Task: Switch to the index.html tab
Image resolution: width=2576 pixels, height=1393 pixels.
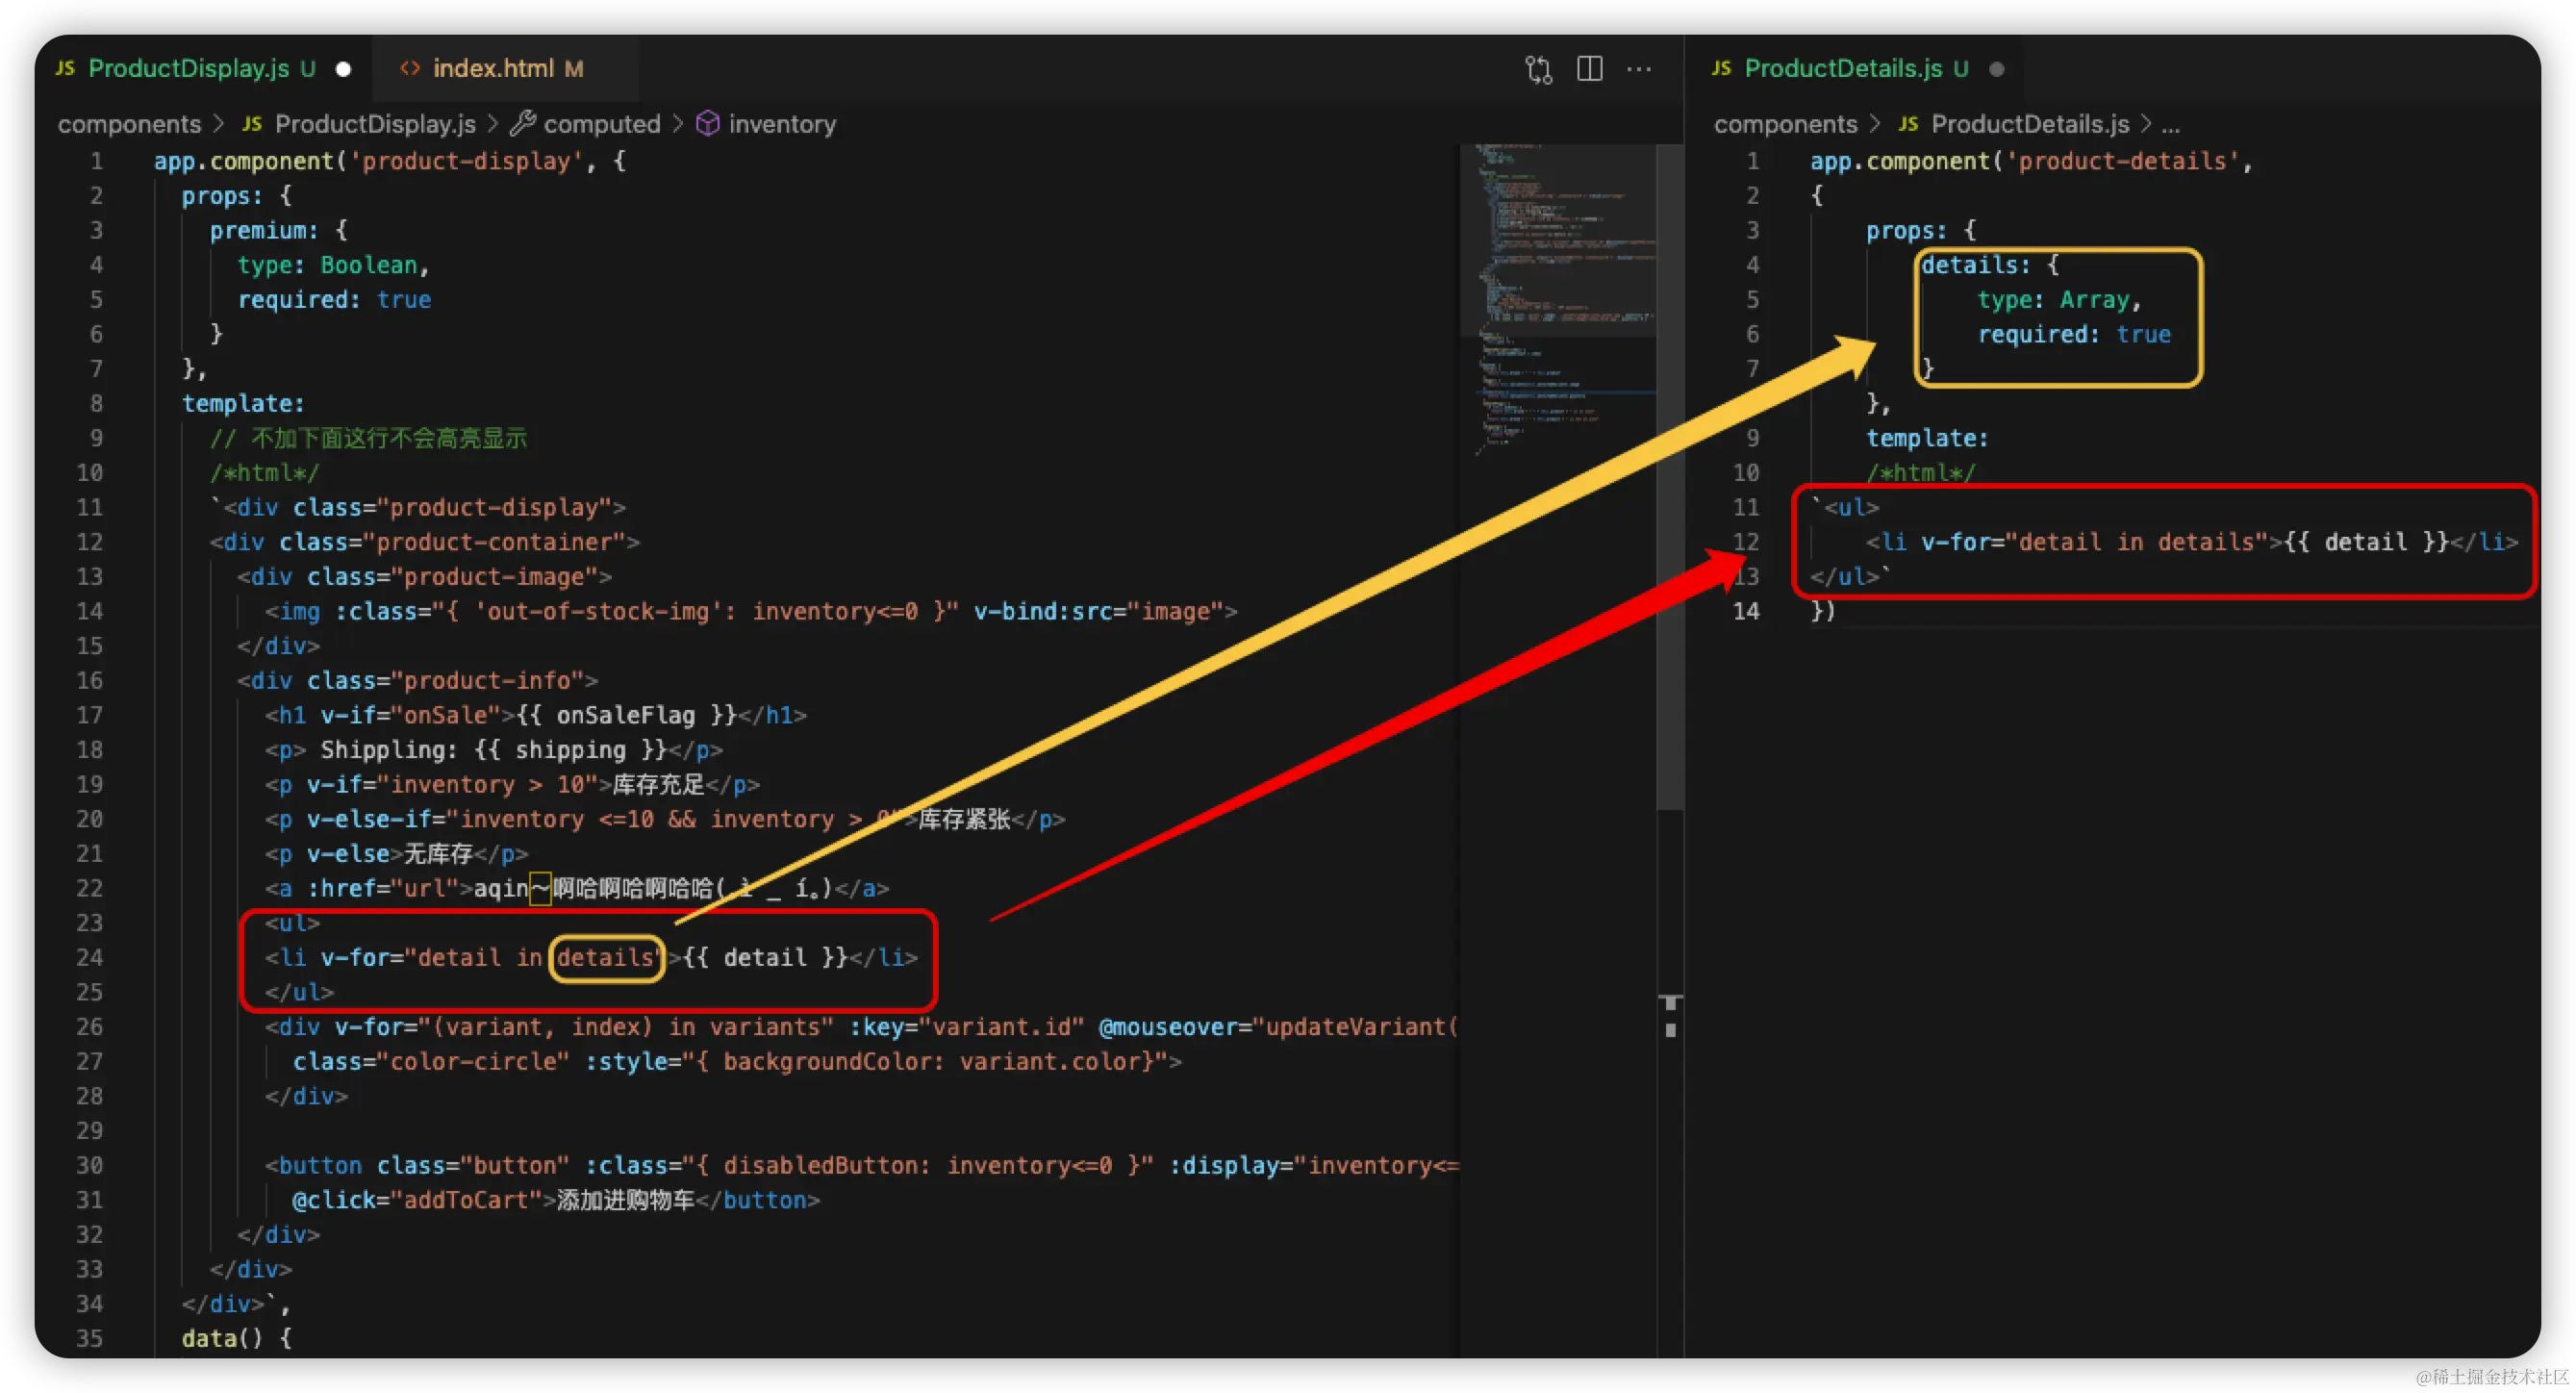Action: click(x=493, y=69)
